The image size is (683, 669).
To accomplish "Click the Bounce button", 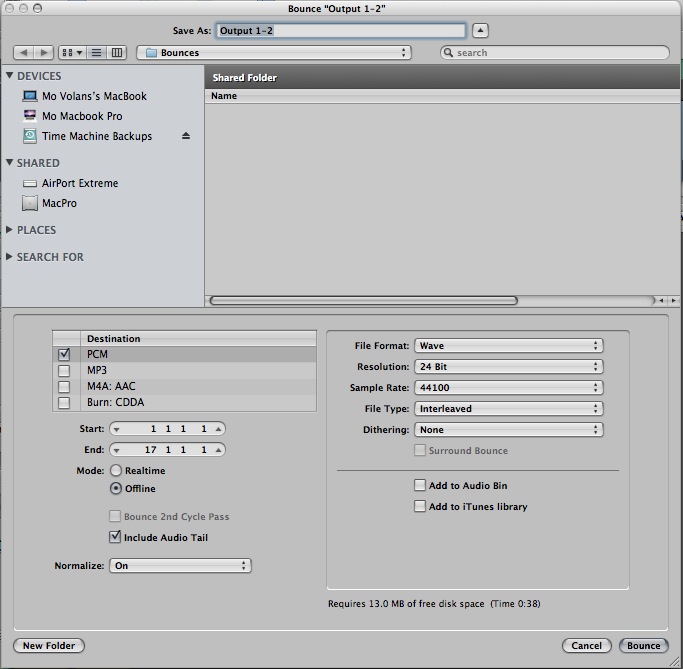I will tap(643, 646).
